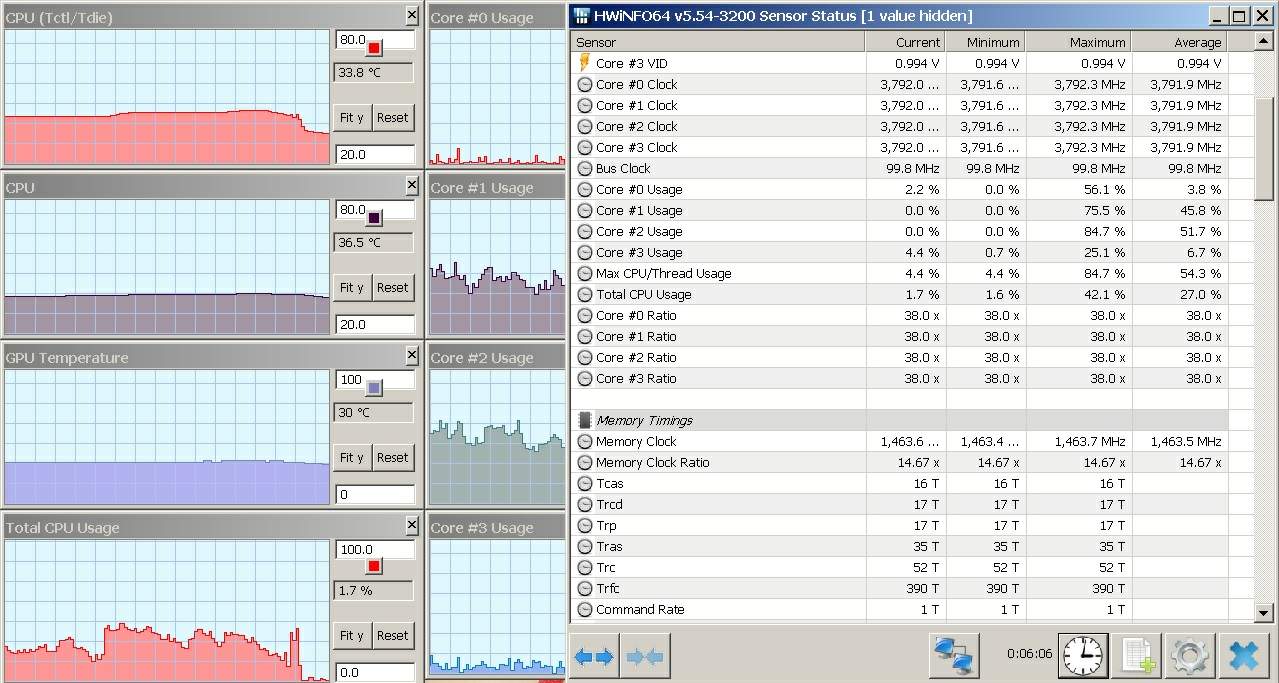Click the 0 min field in GPU Temperature

[x=374, y=494]
